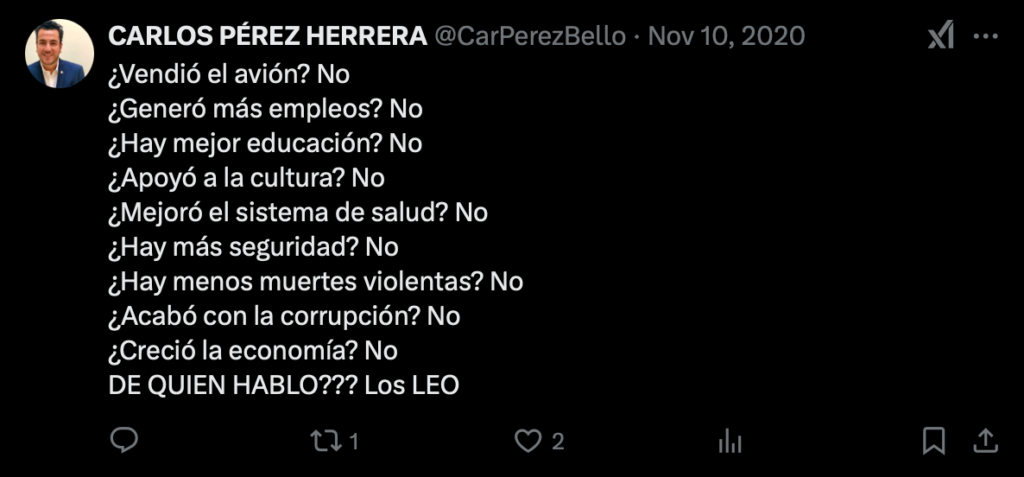Click the text "DE QUIEN HABLO??? Los LEO"
Screen dimensions: 1024x477
pyautogui.click(x=283, y=385)
